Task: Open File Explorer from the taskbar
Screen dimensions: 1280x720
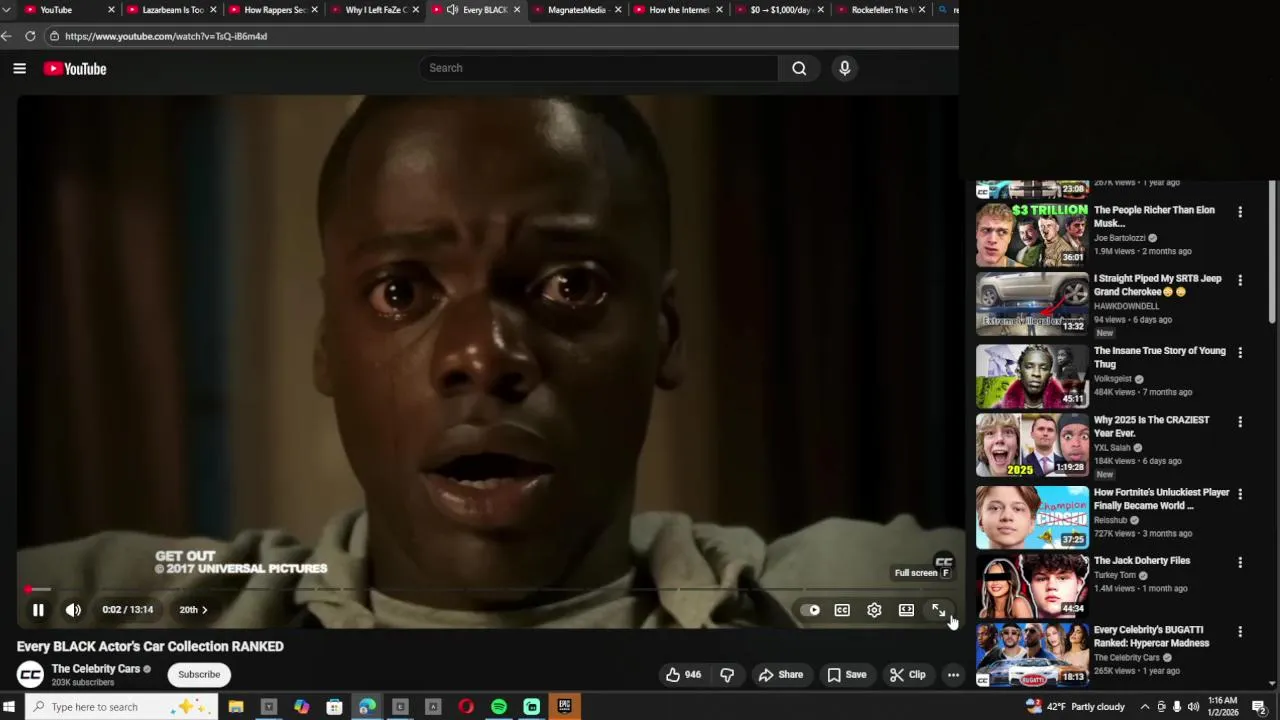Action: (236, 707)
